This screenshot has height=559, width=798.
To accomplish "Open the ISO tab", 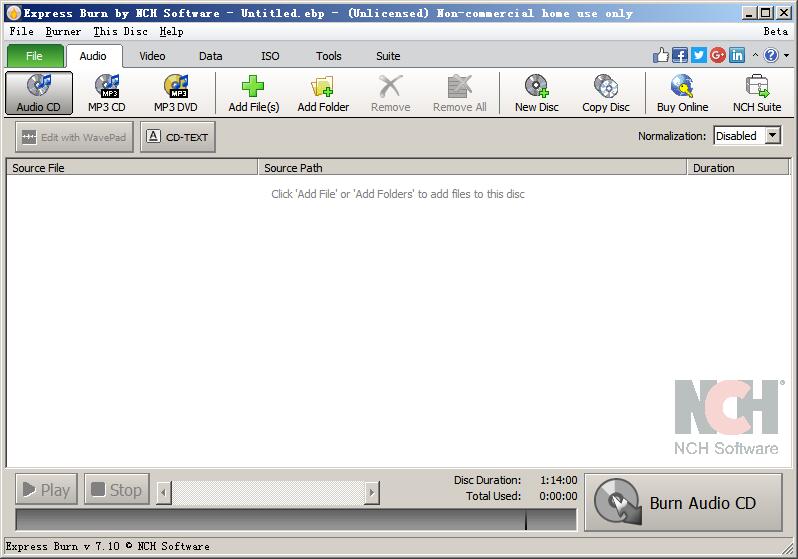I will point(270,56).
